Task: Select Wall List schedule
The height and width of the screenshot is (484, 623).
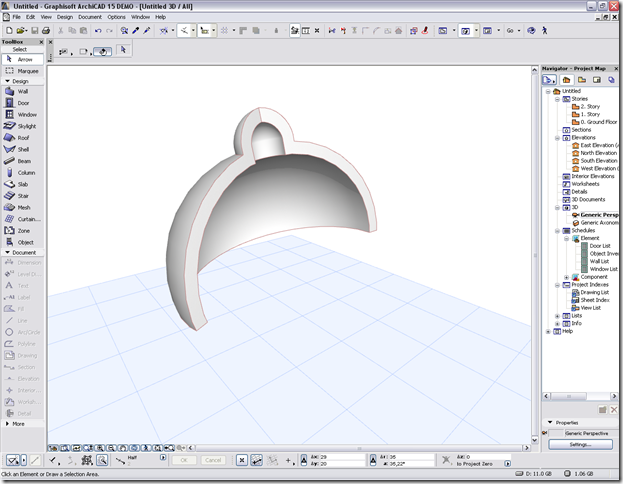Action: pos(599,261)
